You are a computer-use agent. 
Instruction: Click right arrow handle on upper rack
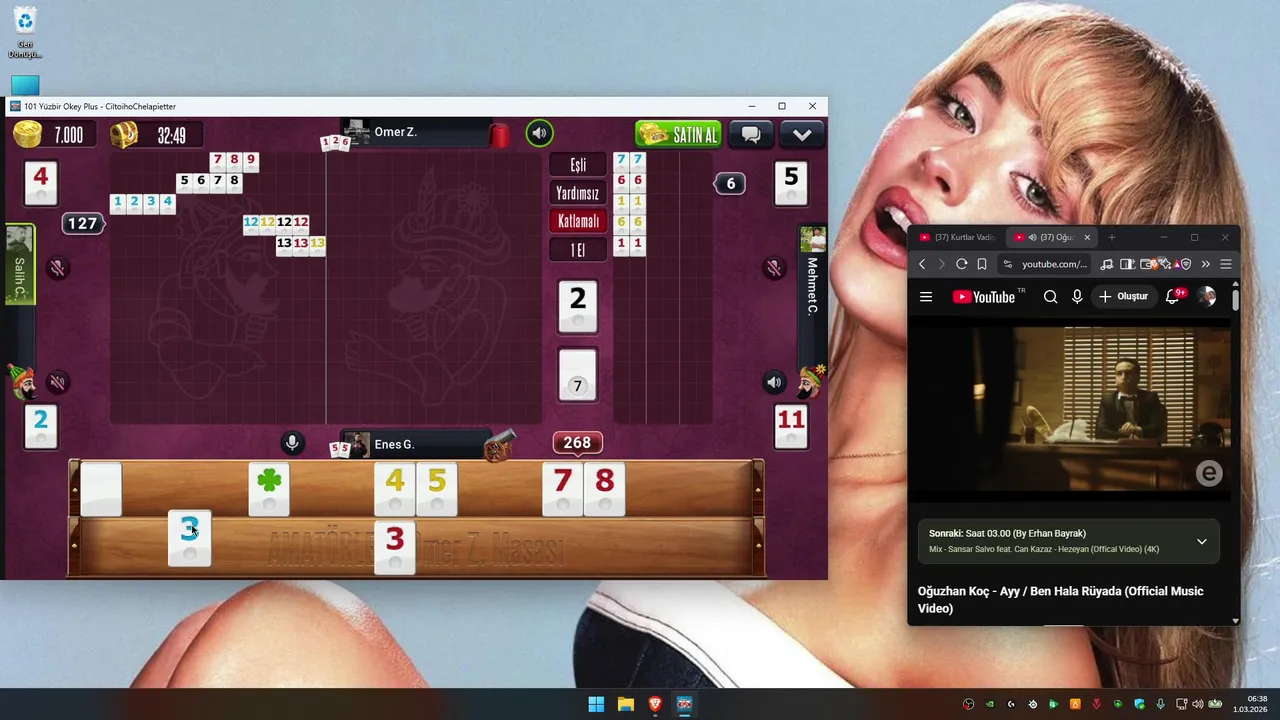(757, 489)
